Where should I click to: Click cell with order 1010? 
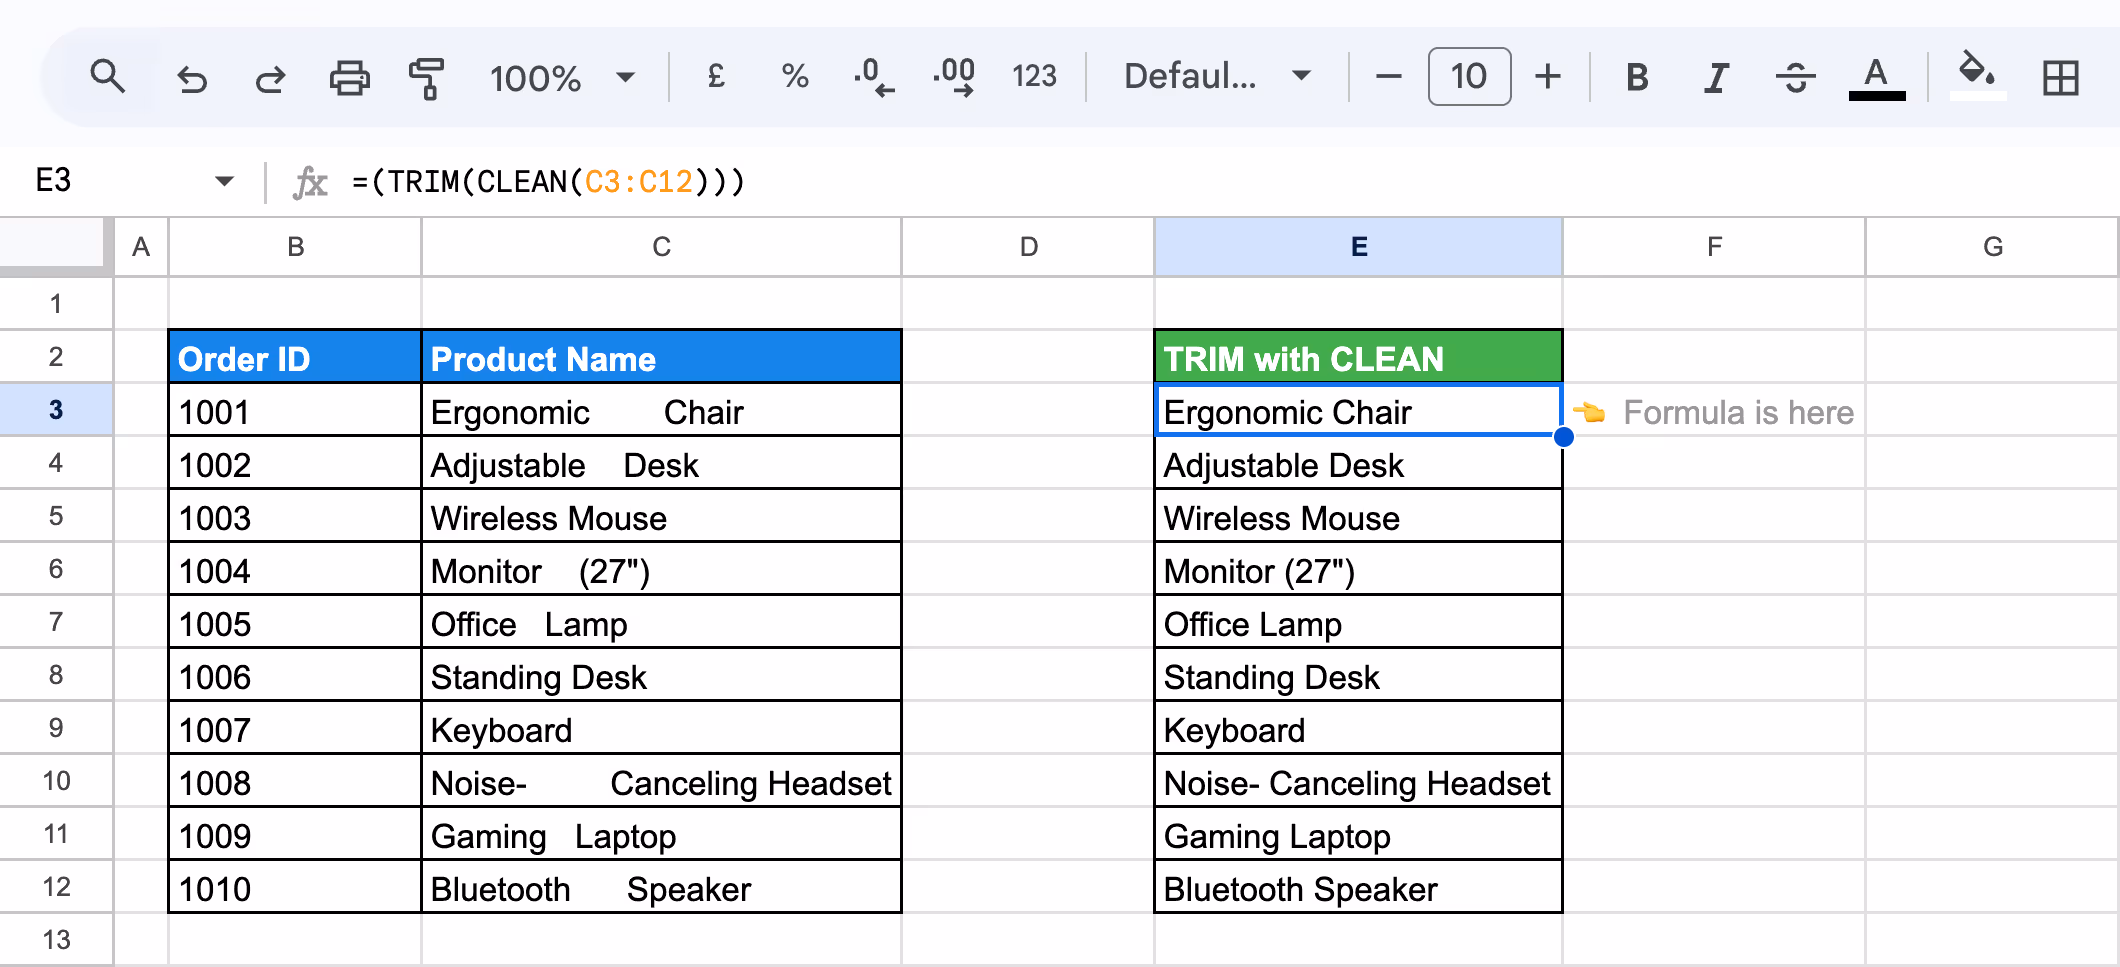point(295,887)
